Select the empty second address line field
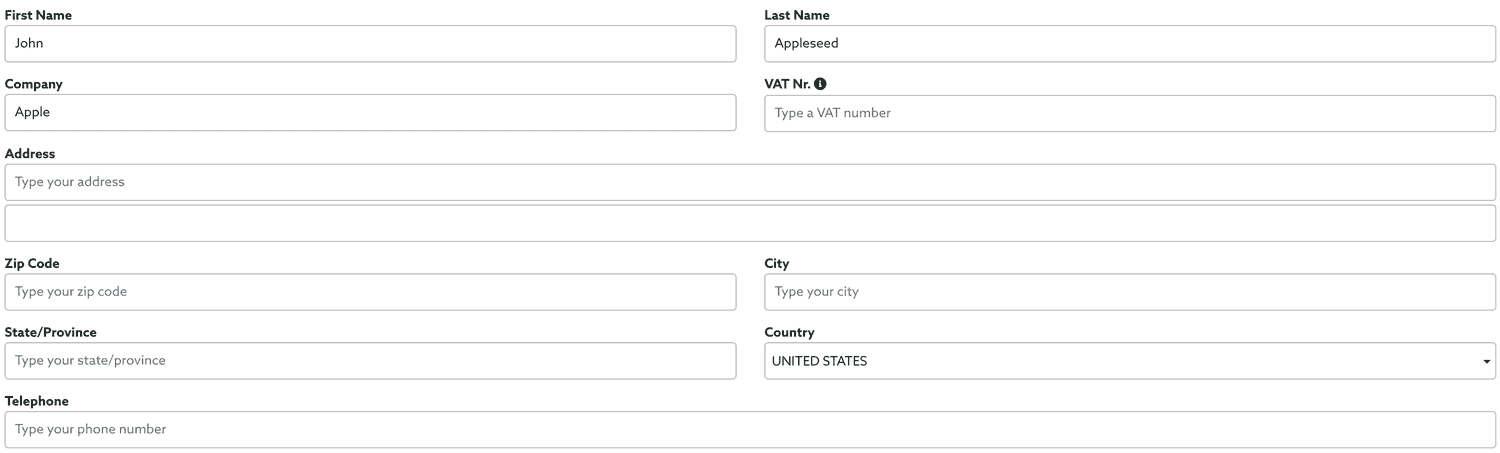Image resolution: width=1500 pixels, height=453 pixels. (750, 223)
